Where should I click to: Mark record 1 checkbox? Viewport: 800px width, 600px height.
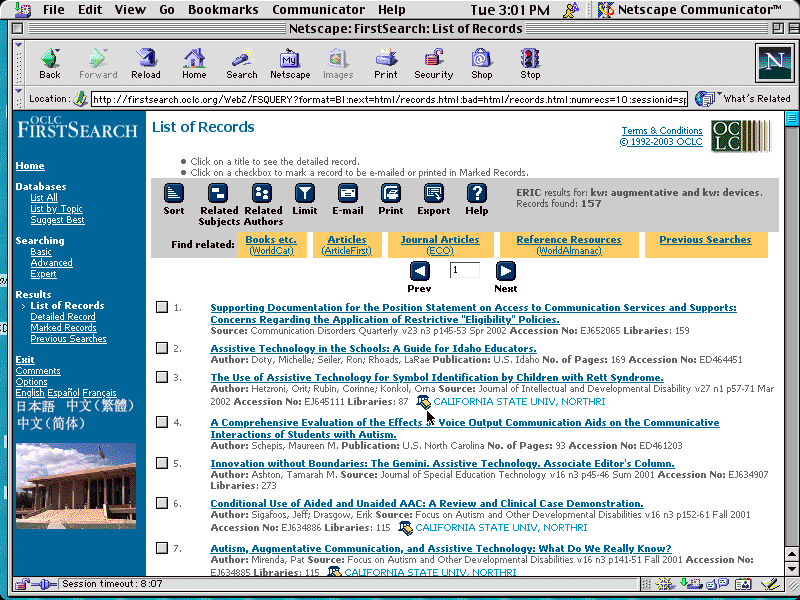tap(162, 307)
